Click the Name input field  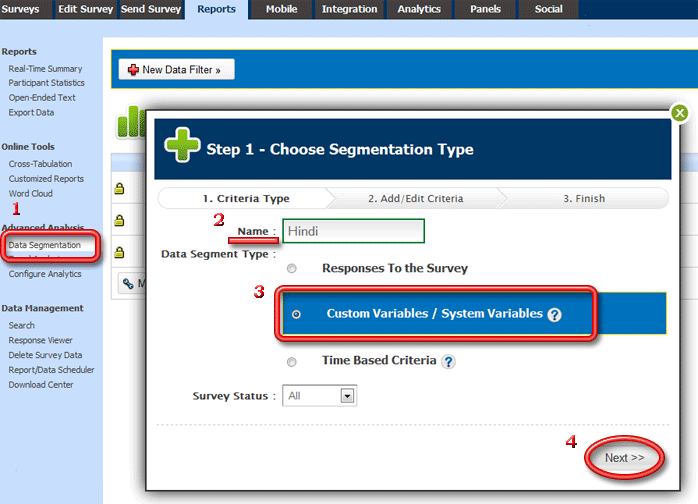[x=353, y=231]
